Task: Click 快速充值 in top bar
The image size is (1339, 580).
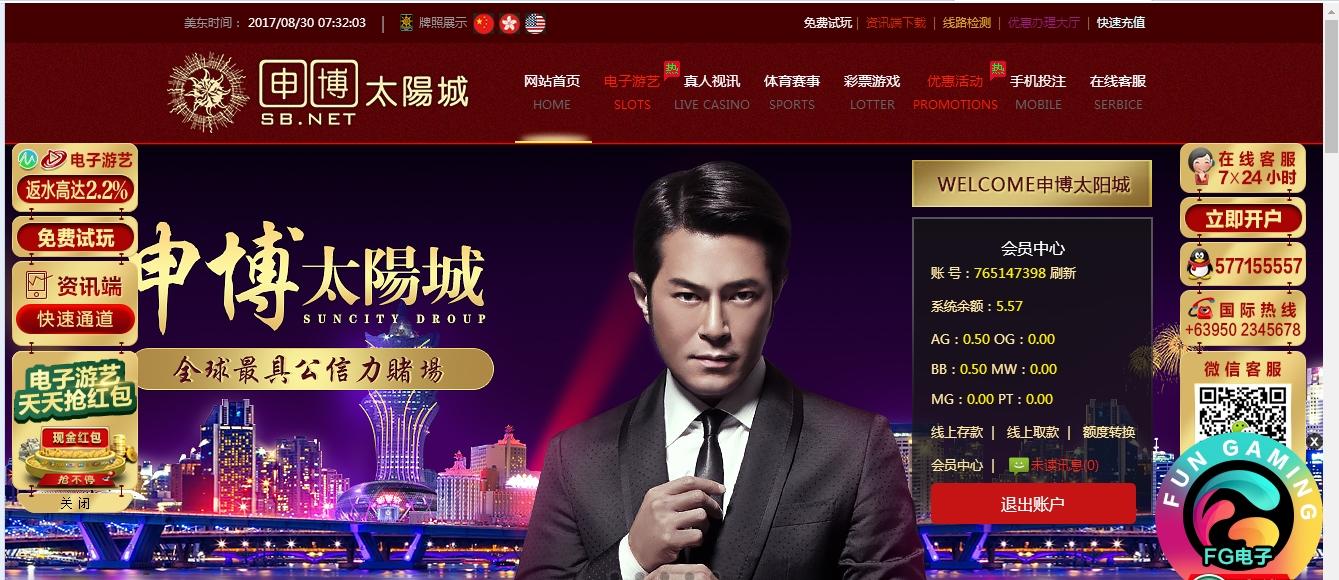Action: pos(1121,22)
